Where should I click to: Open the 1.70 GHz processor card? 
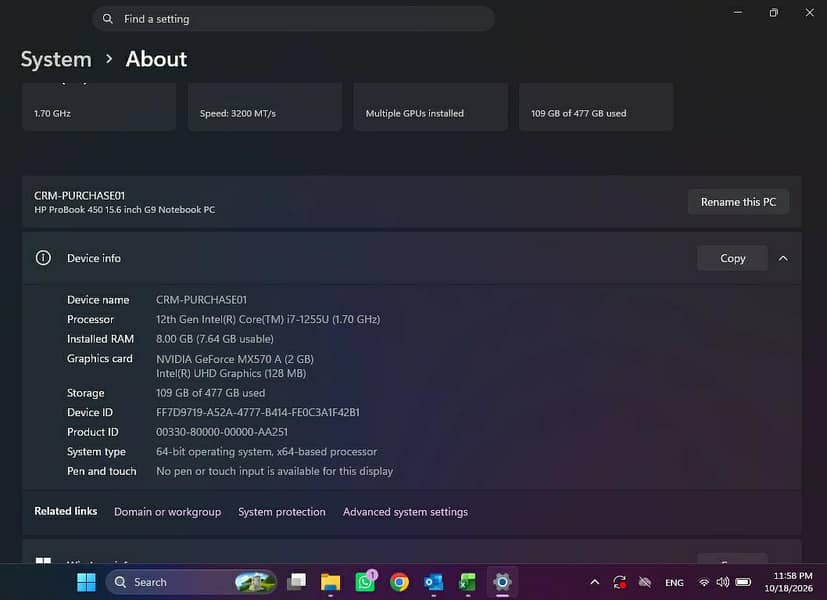[99, 107]
